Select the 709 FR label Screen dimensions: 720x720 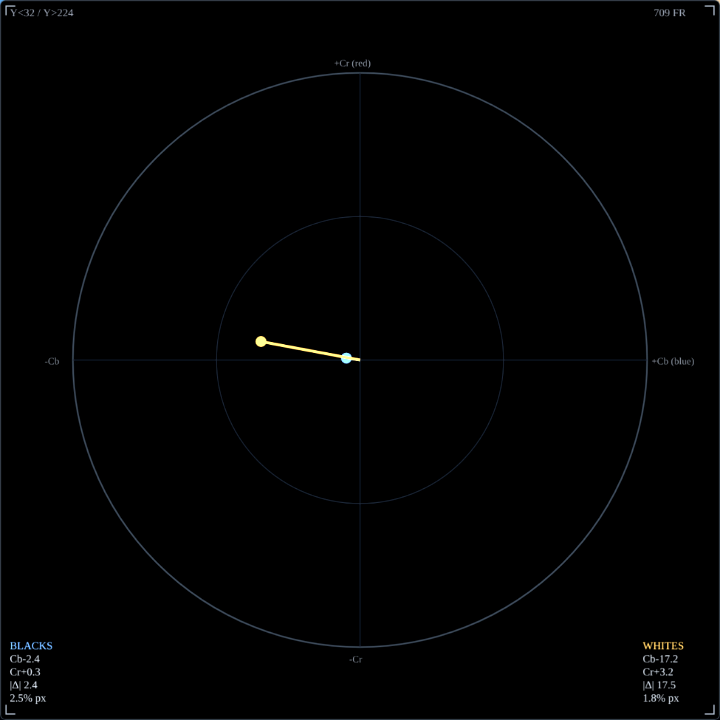click(x=669, y=13)
